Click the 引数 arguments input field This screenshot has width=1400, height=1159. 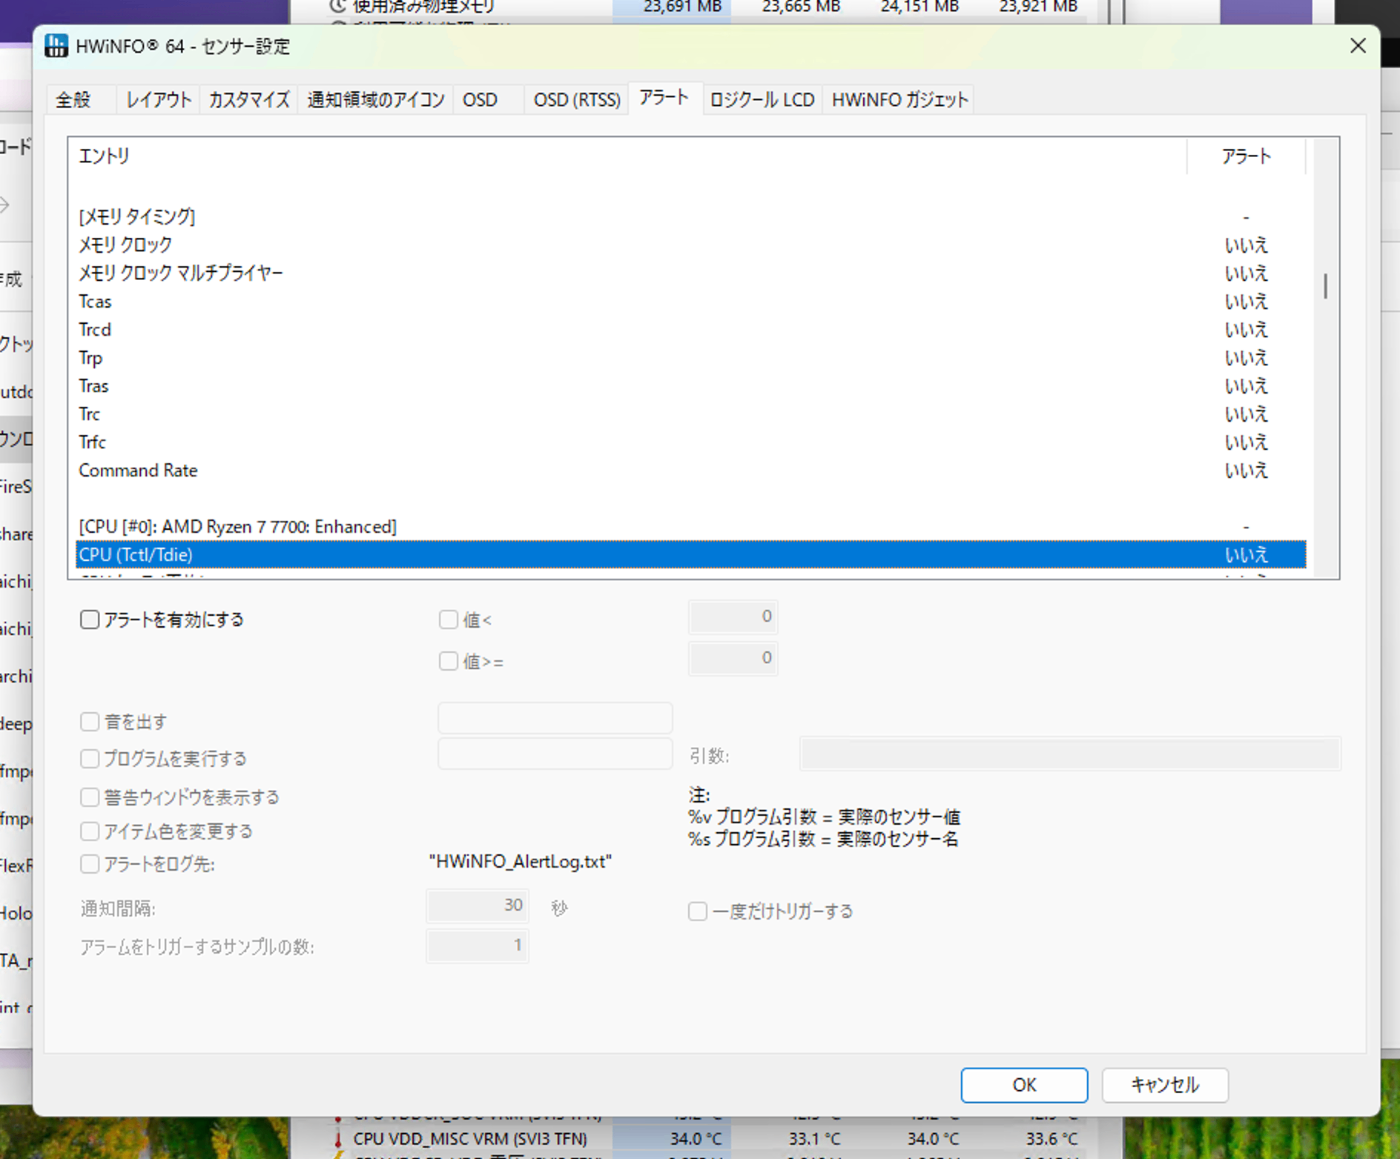pyautogui.click(x=1070, y=754)
